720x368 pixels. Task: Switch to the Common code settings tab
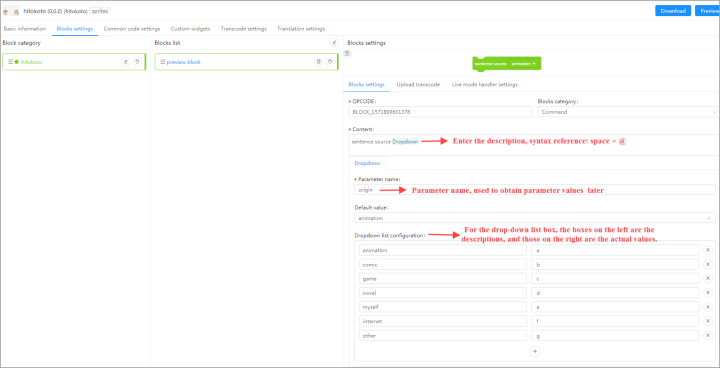(132, 28)
